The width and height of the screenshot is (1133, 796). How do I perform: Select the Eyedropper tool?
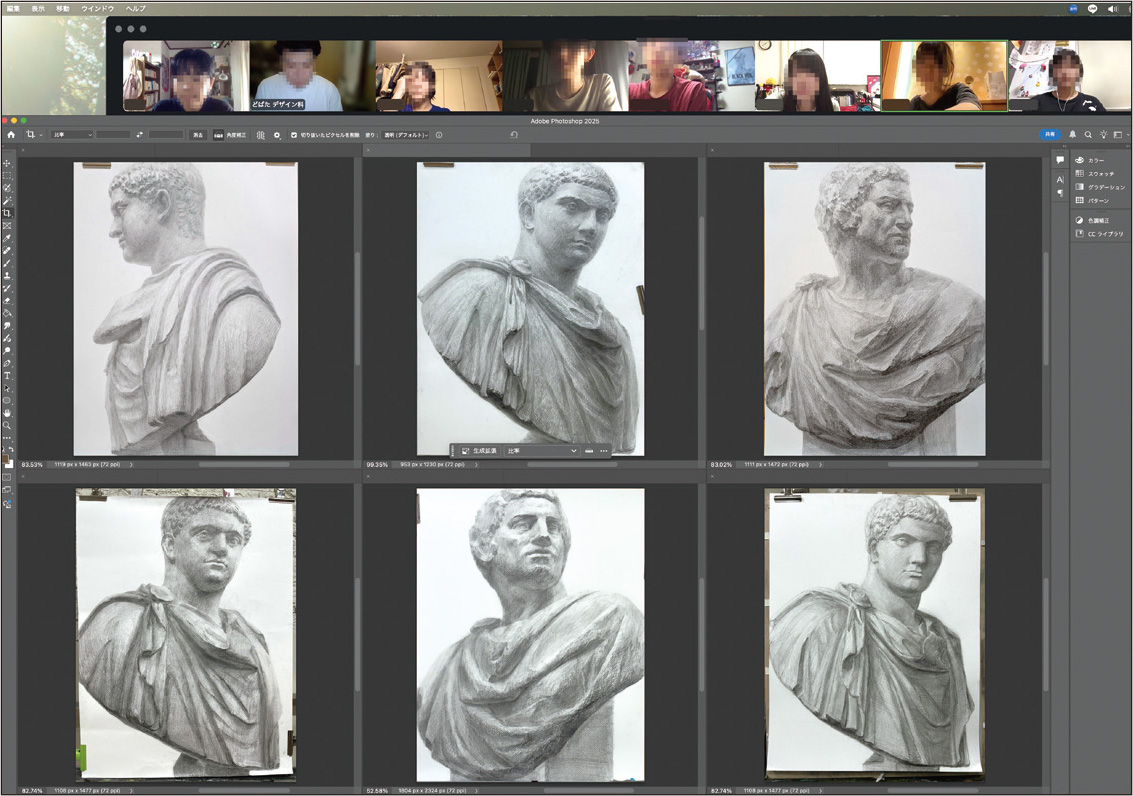click(7, 238)
